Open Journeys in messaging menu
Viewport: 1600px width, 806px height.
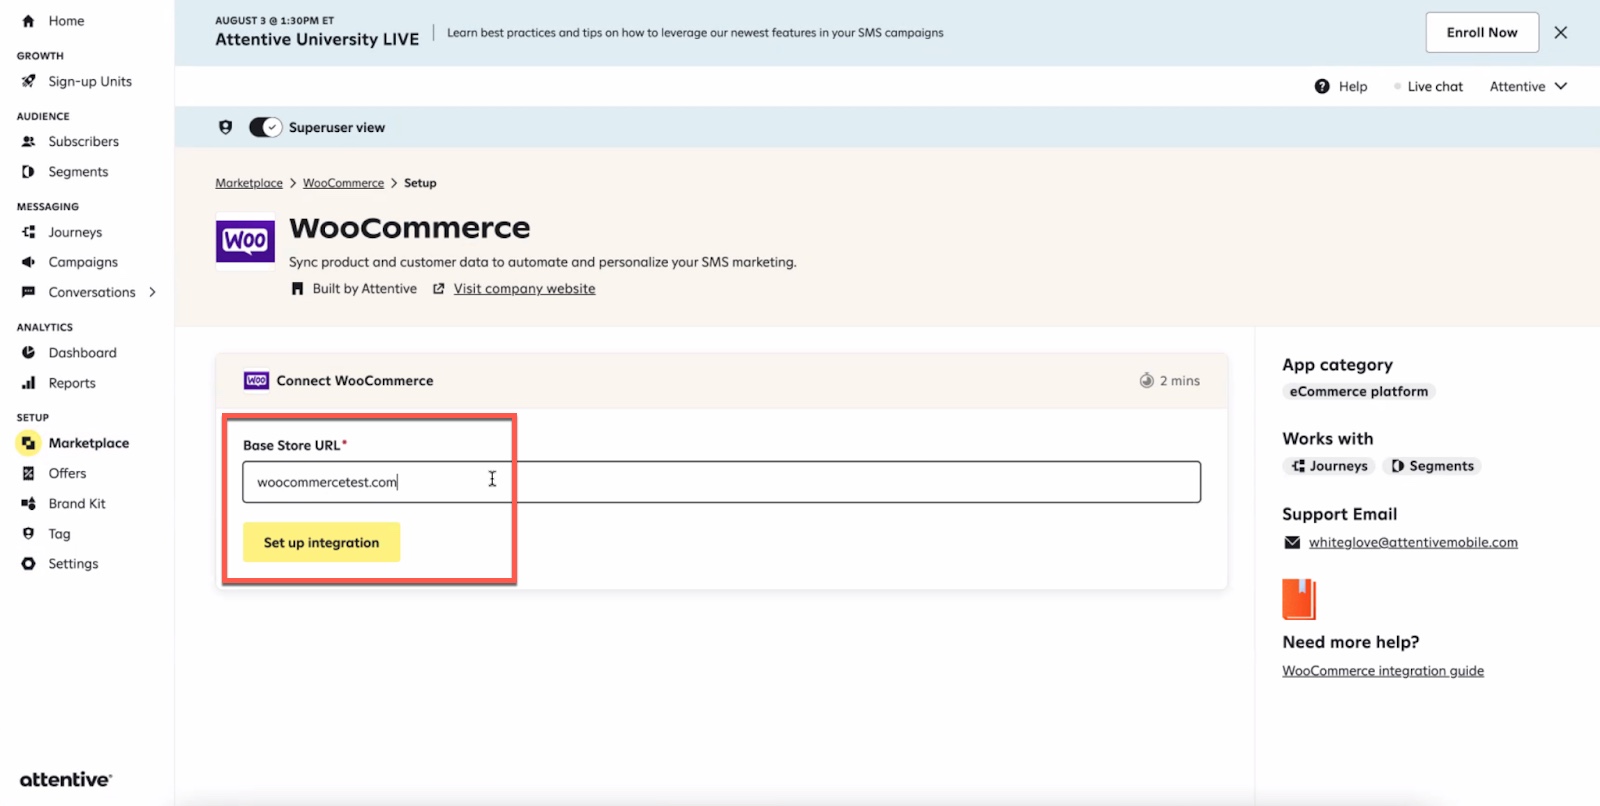(x=75, y=232)
